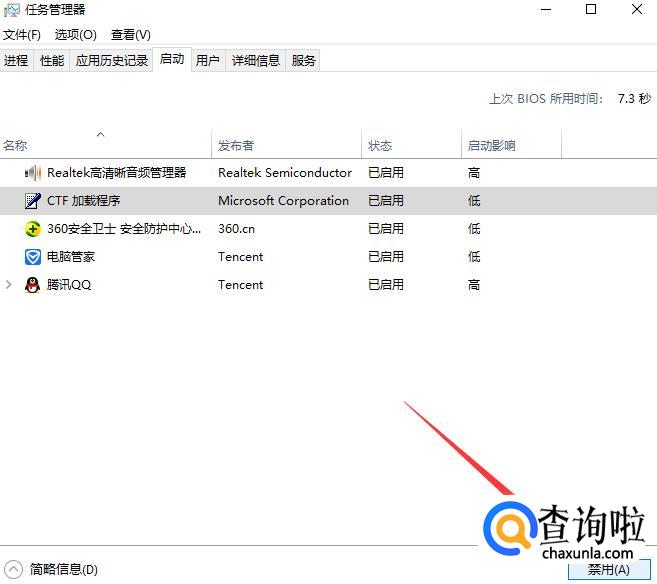657x584 pixels.
Task: Open the 查看(V) menu
Action: [x=131, y=34]
